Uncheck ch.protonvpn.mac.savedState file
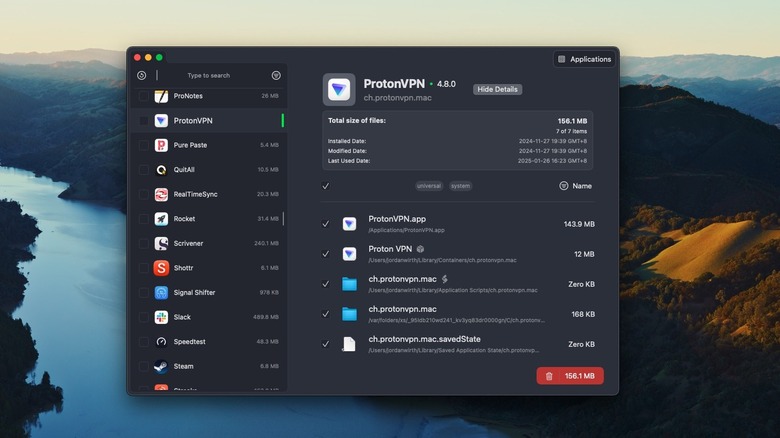 point(326,344)
